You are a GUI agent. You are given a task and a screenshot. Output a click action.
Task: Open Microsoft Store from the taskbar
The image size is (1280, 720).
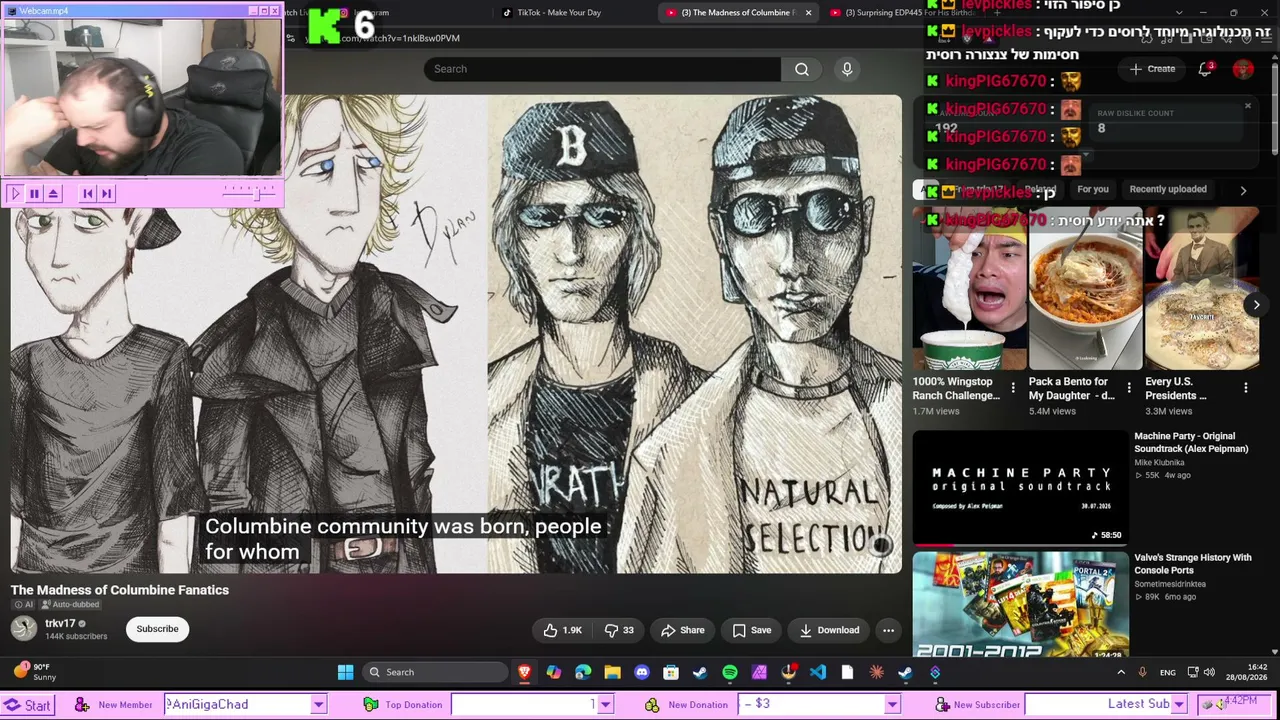671,672
